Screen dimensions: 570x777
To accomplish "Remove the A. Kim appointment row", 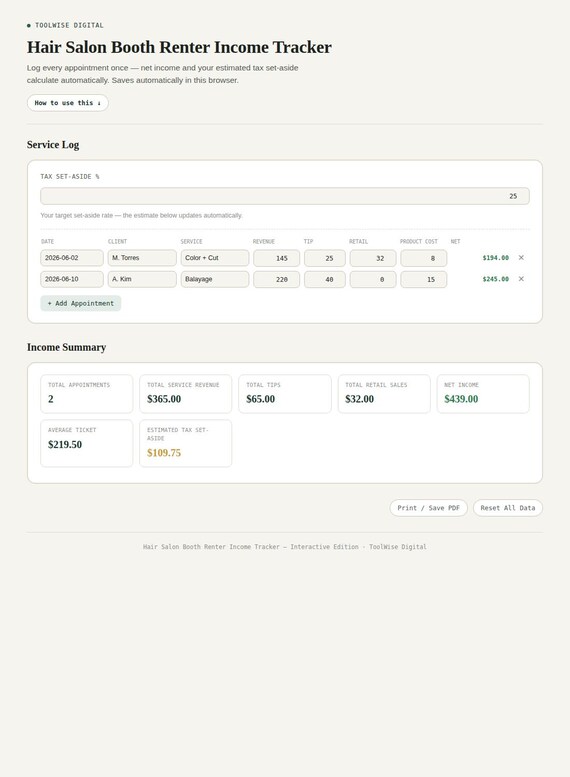I will click(521, 279).
